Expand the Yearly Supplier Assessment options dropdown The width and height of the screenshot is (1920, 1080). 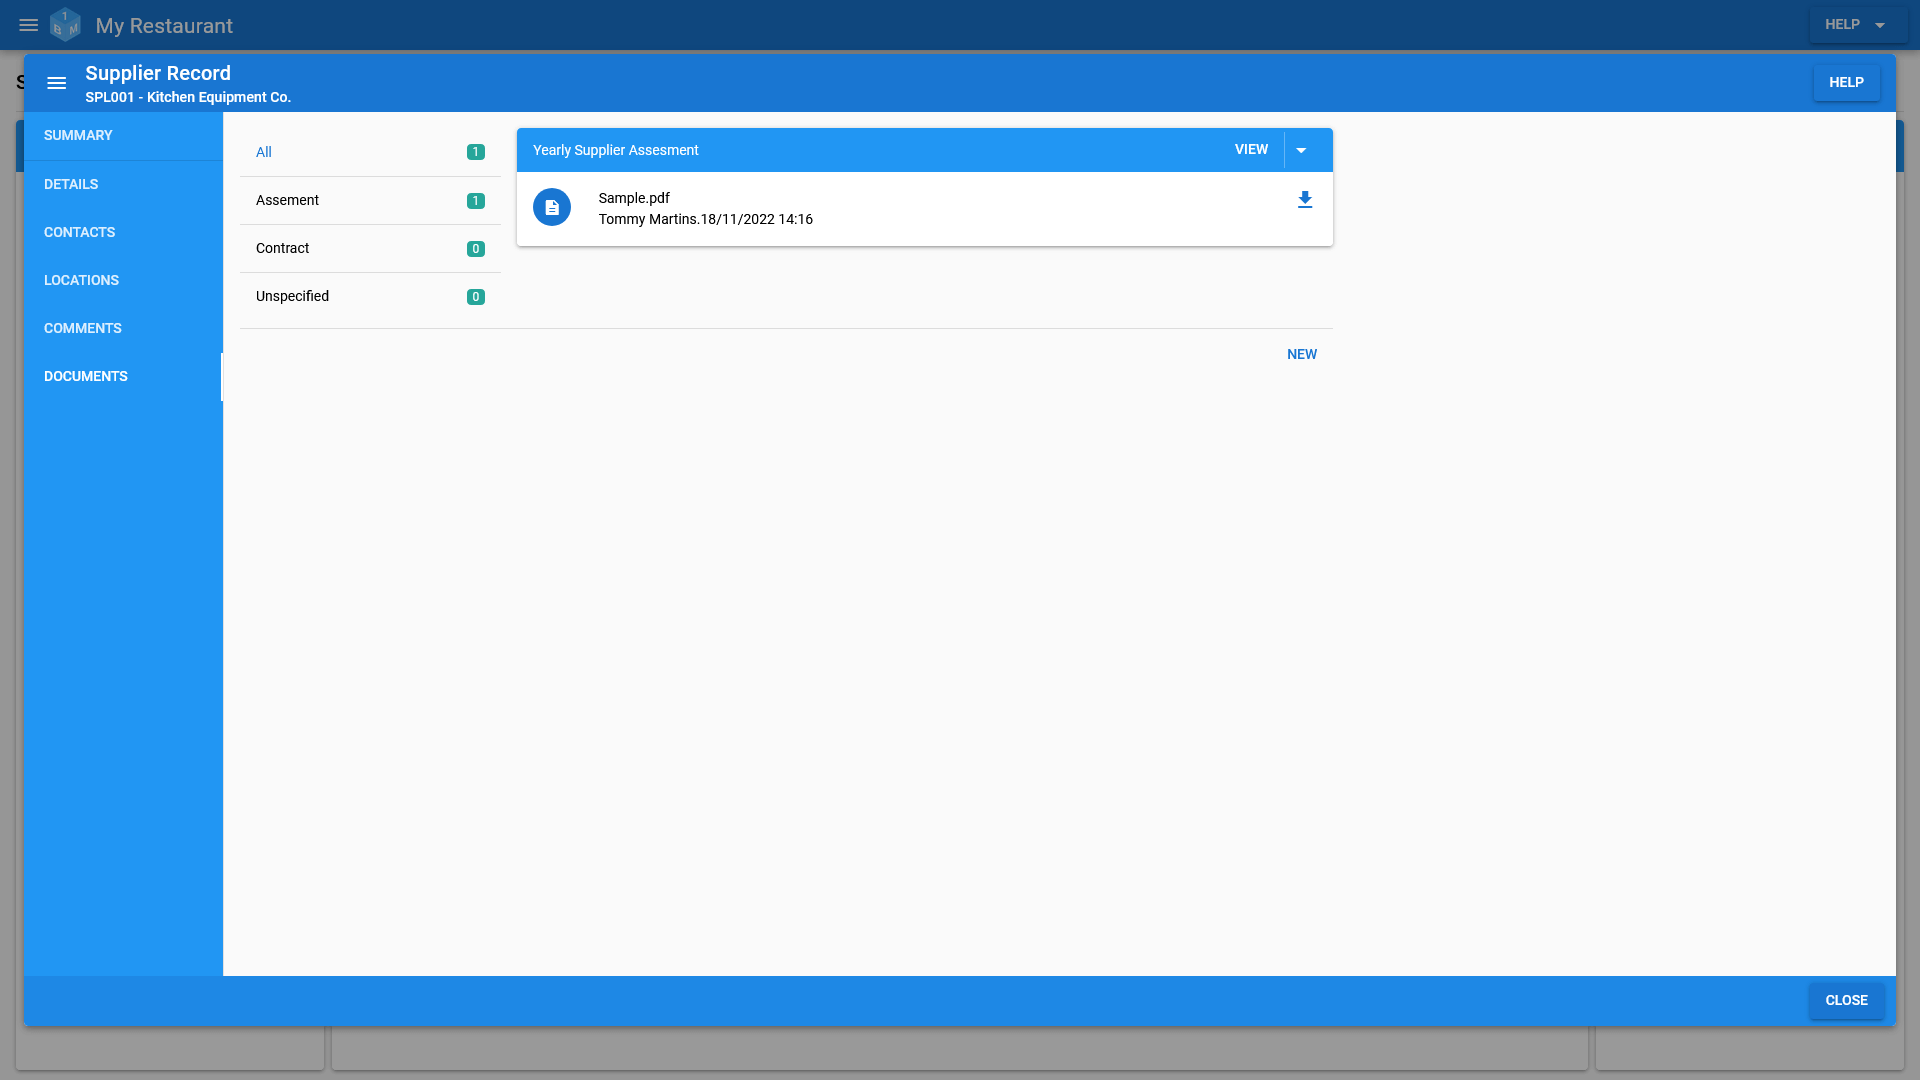click(x=1303, y=149)
